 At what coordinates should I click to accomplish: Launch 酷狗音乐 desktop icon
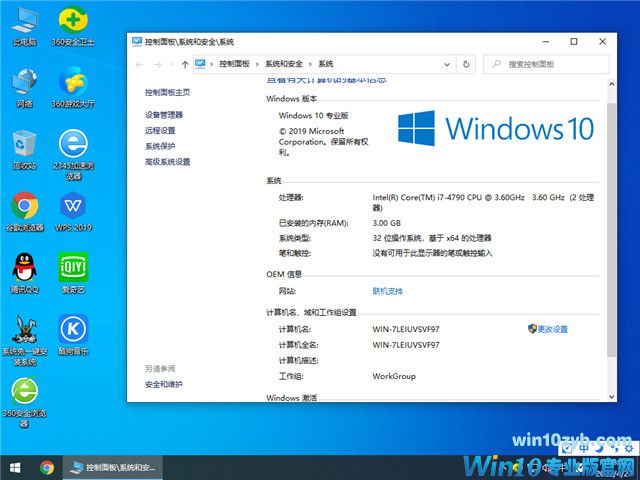pyautogui.click(x=73, y=335)
